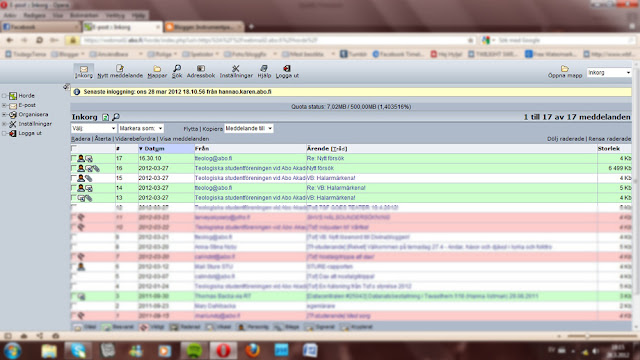Click the Logga ut toolbar icon
Screen dimensions: 640x360
click(x=287, y=69)
